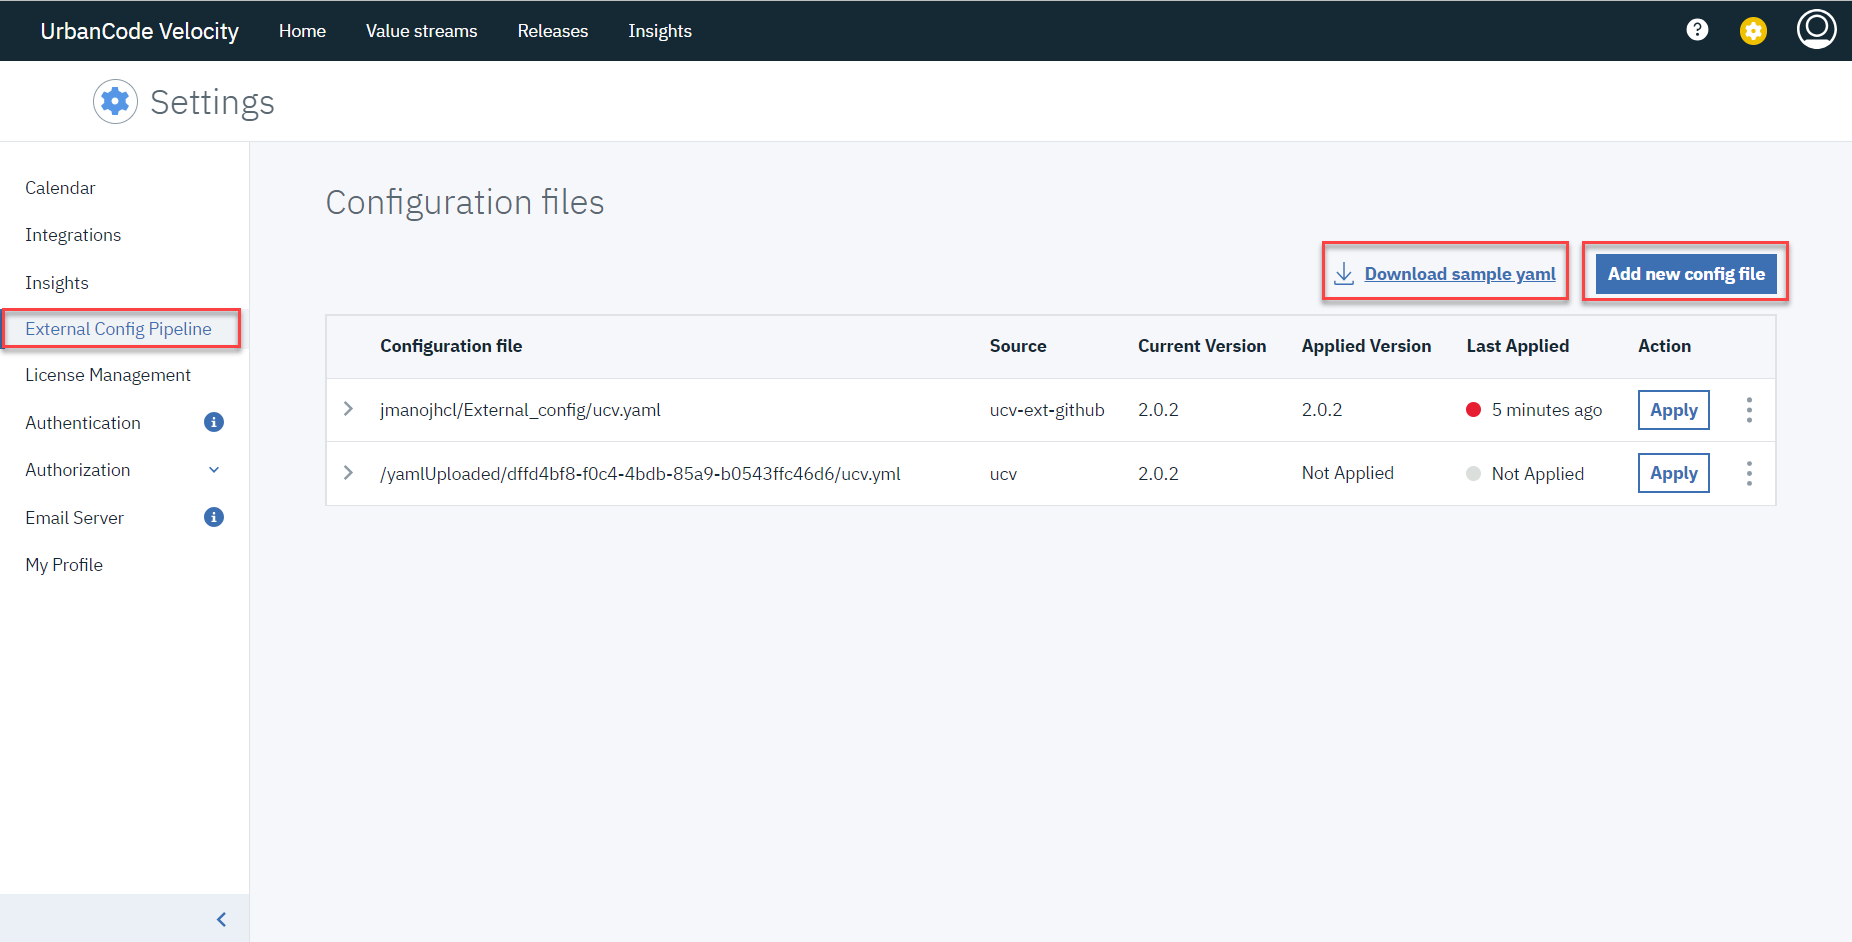Collapse the left sidebar panel
Screen dimensions: 1852x942
(x=221, y=919)
